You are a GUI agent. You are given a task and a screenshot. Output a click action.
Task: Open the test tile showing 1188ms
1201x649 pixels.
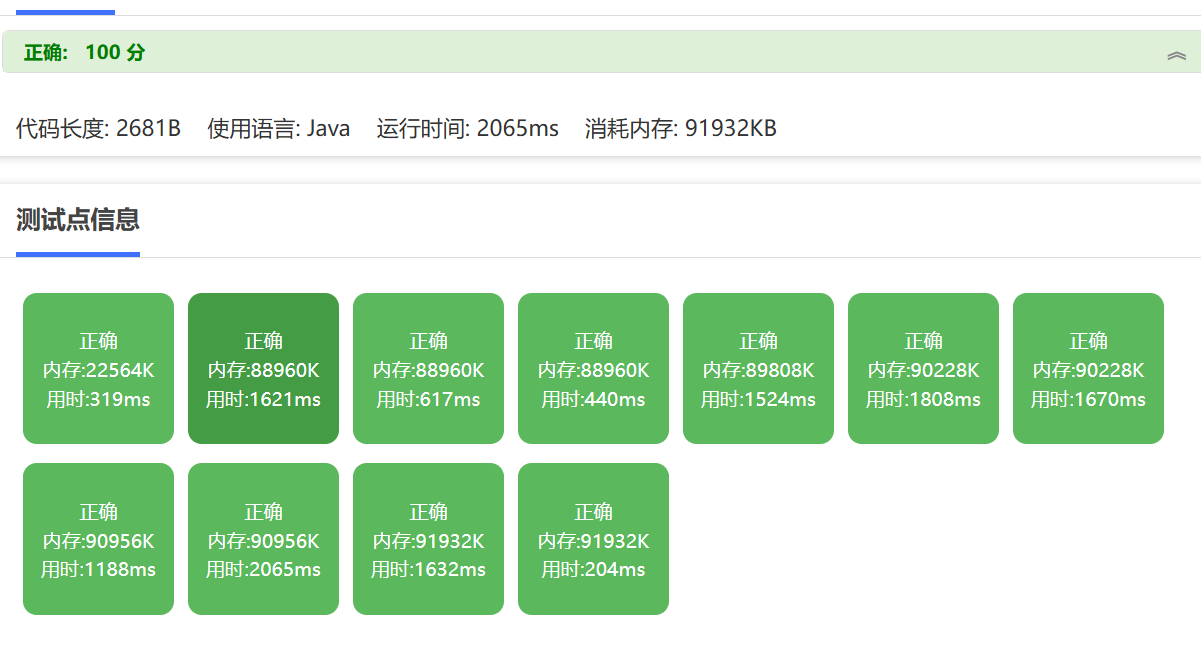tap(98, 539)
